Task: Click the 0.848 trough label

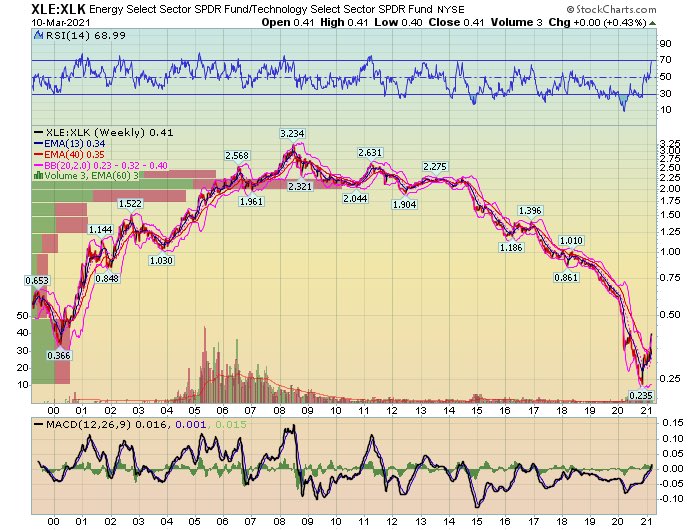Action: (107, 278)
